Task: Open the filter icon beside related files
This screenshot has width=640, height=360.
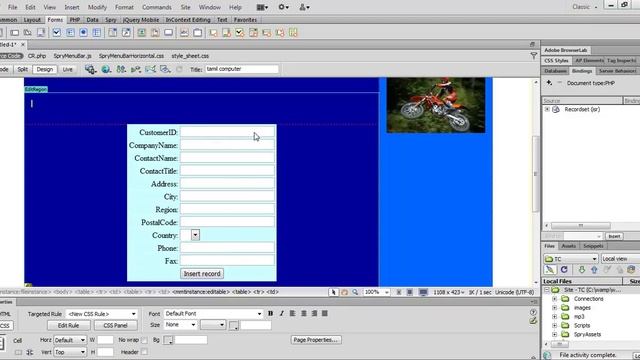Action: click(x=533, y=56)
